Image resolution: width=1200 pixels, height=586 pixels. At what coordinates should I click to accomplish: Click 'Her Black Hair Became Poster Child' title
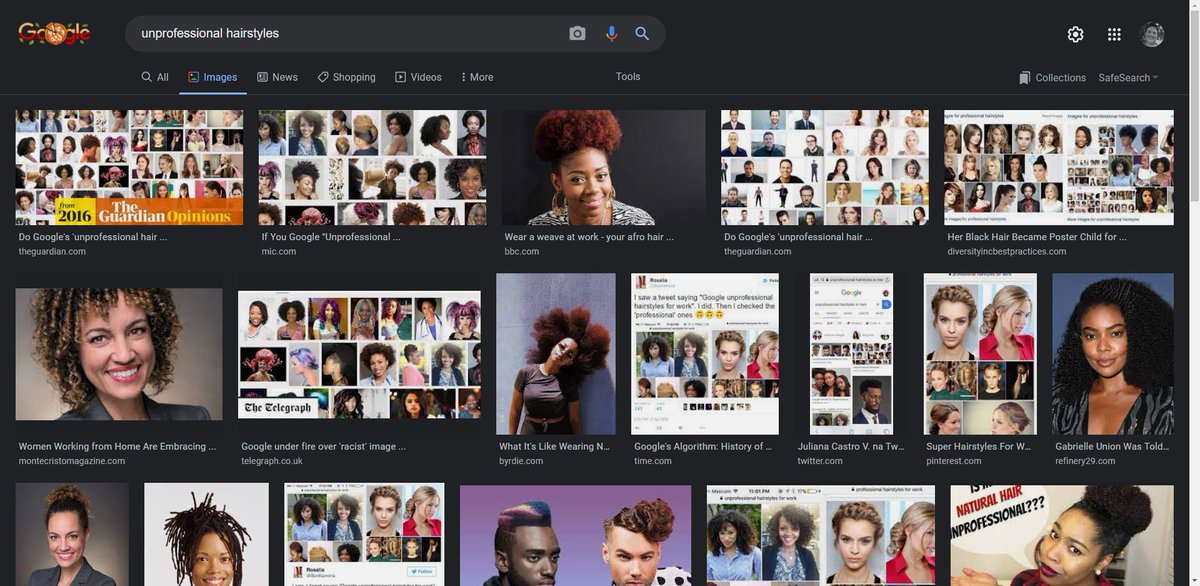(1037, 237)
